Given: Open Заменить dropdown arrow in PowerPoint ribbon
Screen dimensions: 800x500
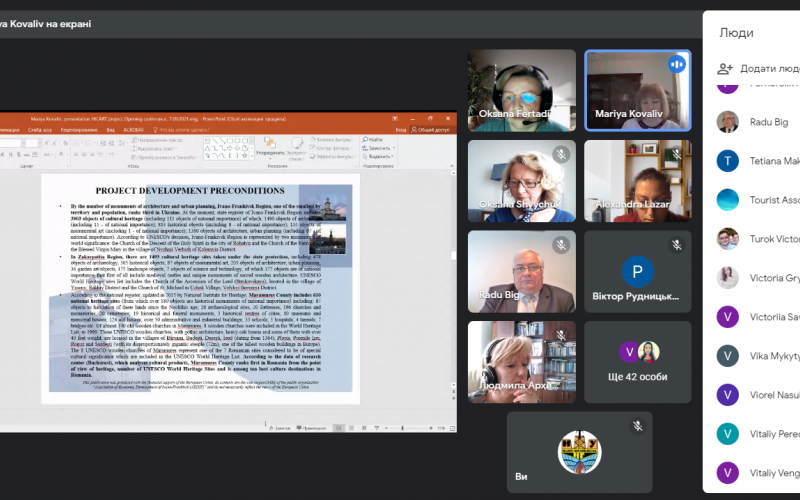Looking at the screenshot, I should (394, 148).
